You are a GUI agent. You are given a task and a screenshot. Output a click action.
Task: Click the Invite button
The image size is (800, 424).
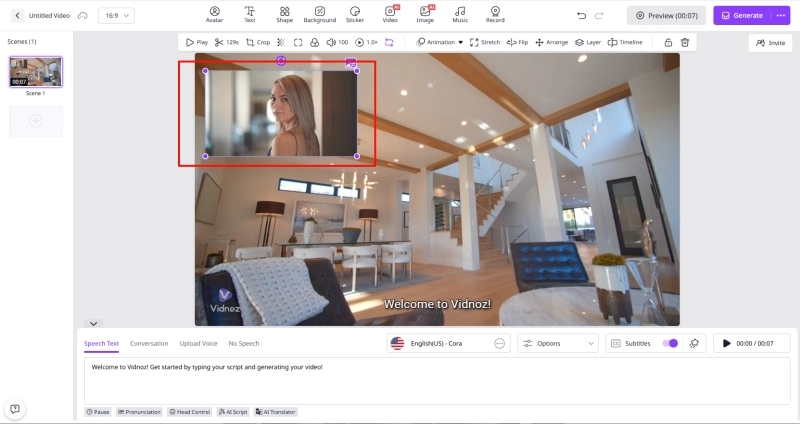tap(770, 43)
